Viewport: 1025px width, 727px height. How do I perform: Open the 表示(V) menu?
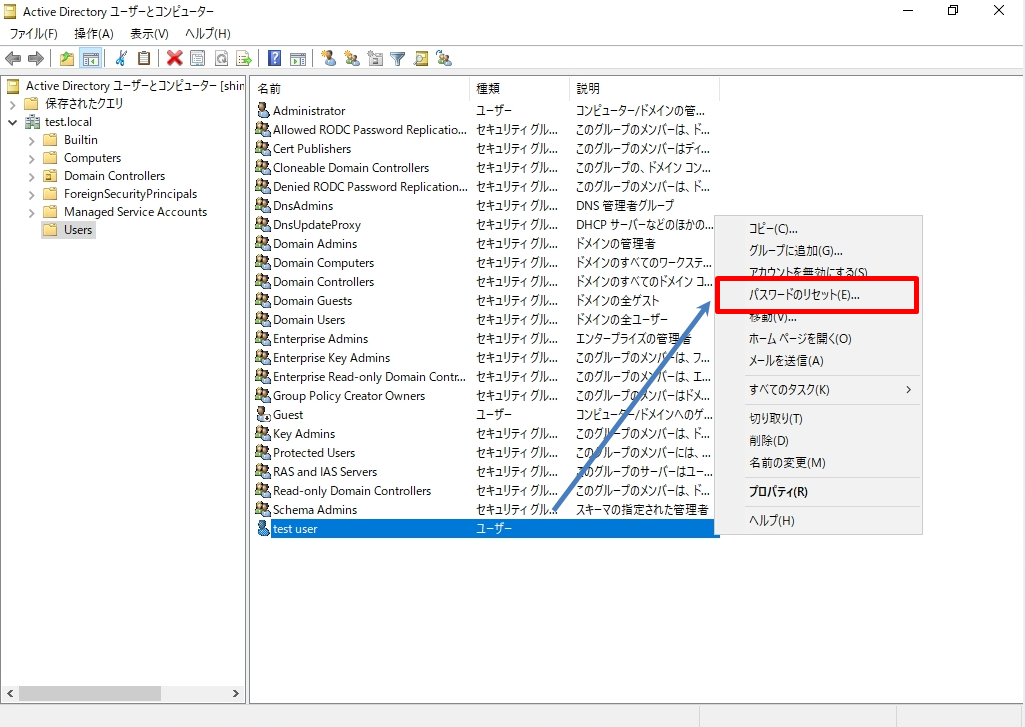pyautogui.click(x=149, y=34)
